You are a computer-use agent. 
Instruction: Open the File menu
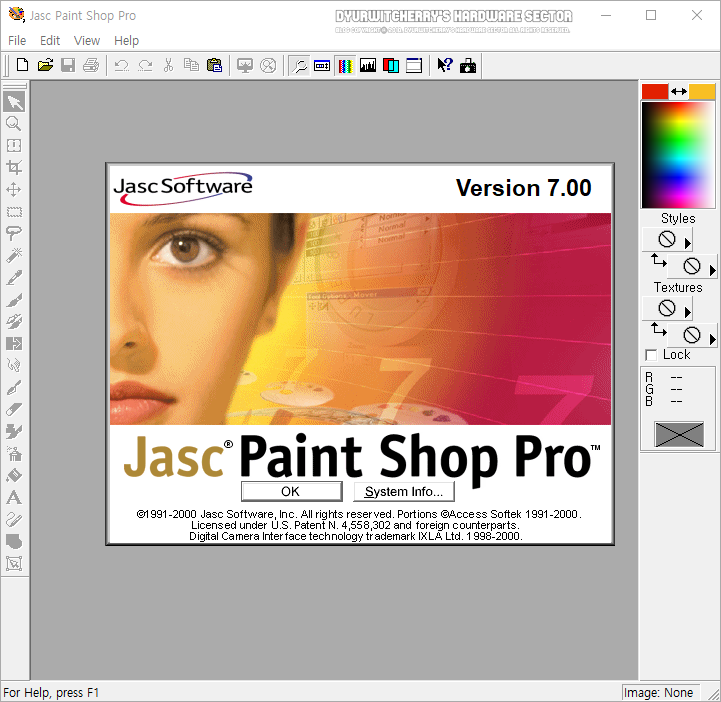(17, 40)
